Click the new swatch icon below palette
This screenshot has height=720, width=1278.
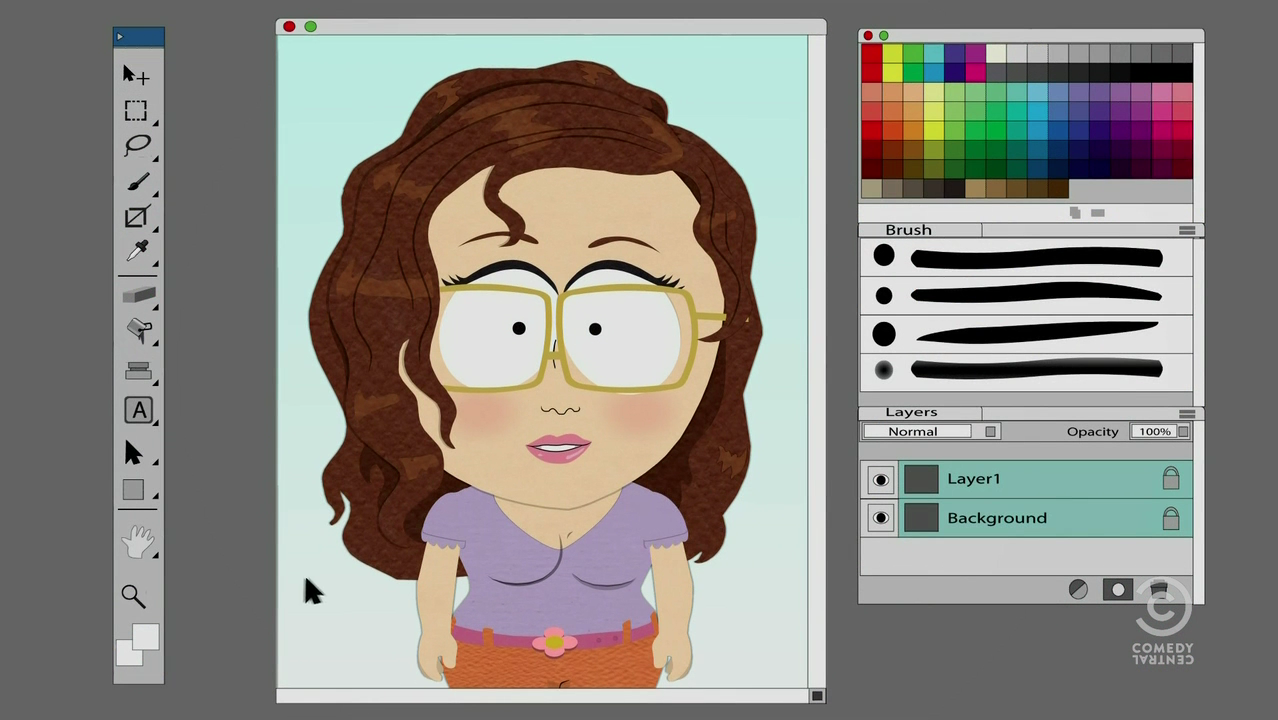[x=1076, y=212]
